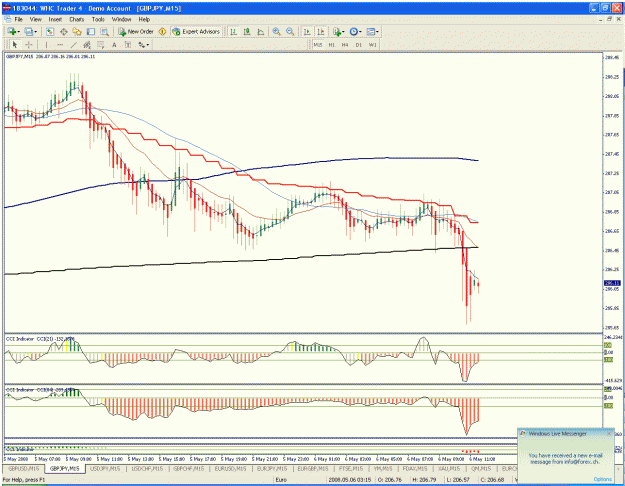Click the '2008.05.06 03:15' status bar entry
The image size is (625, 486).
[x=350, y=480]
